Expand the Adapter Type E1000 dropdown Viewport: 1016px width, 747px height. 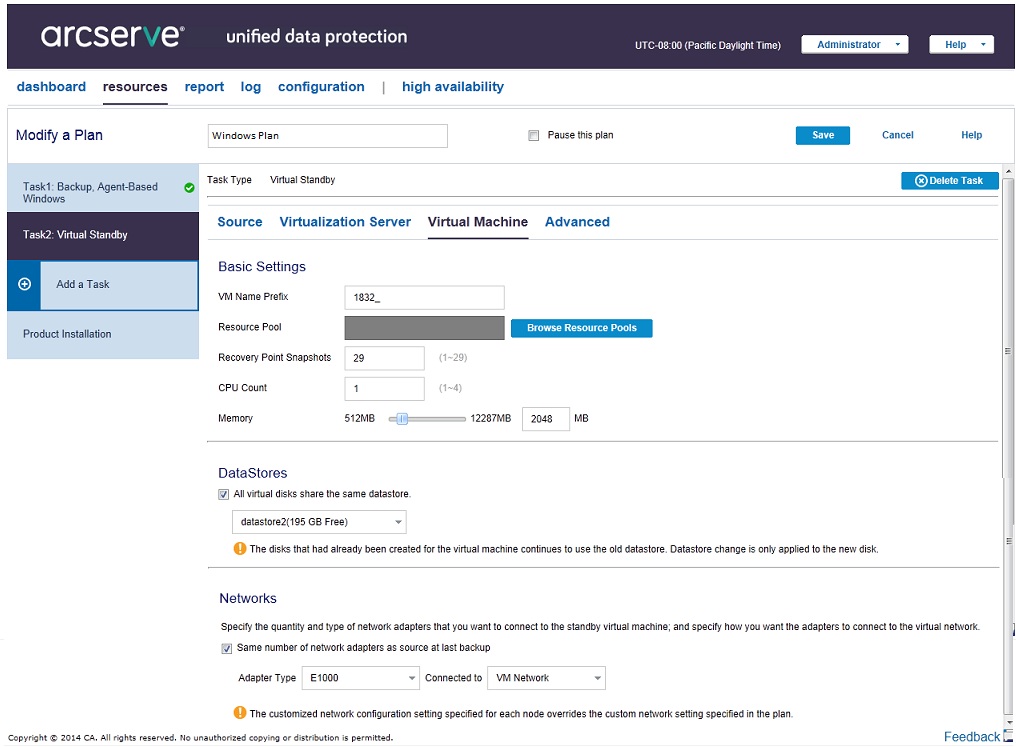point(411,678)
